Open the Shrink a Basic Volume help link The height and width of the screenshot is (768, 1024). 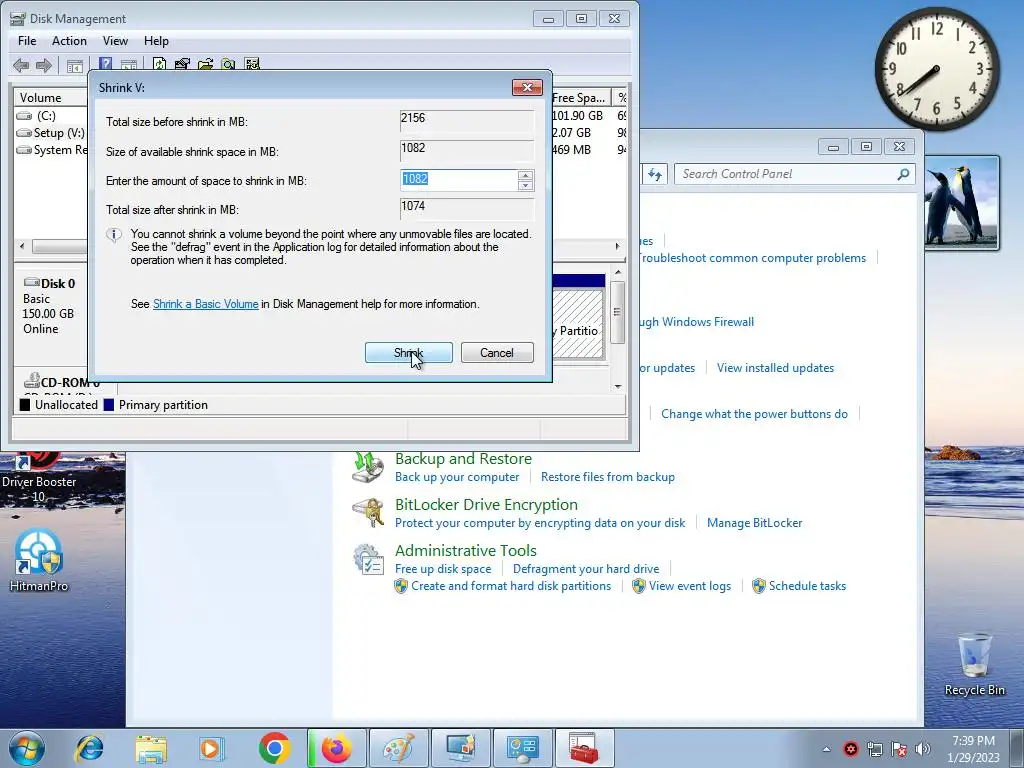(206, 304)
